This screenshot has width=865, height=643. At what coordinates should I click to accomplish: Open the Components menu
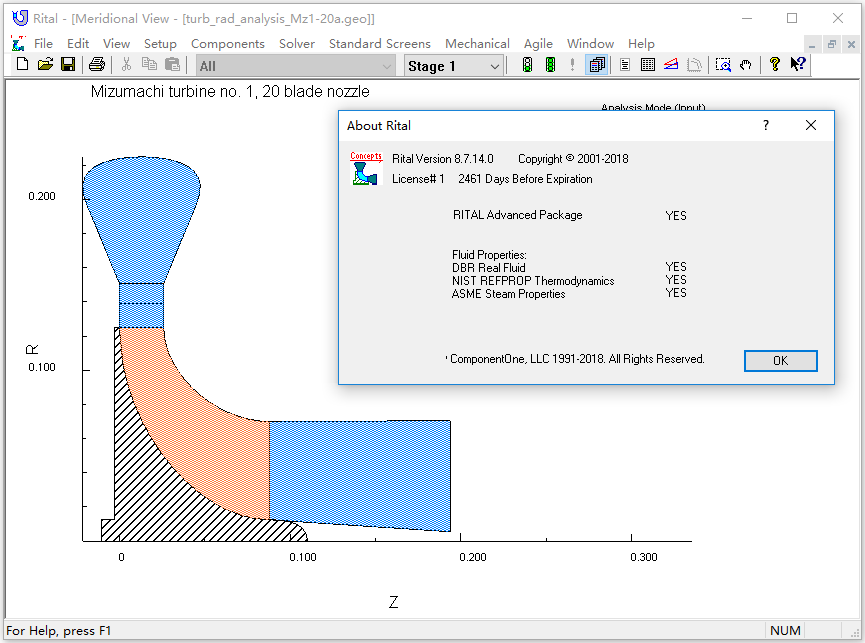[x=228, y=44]
